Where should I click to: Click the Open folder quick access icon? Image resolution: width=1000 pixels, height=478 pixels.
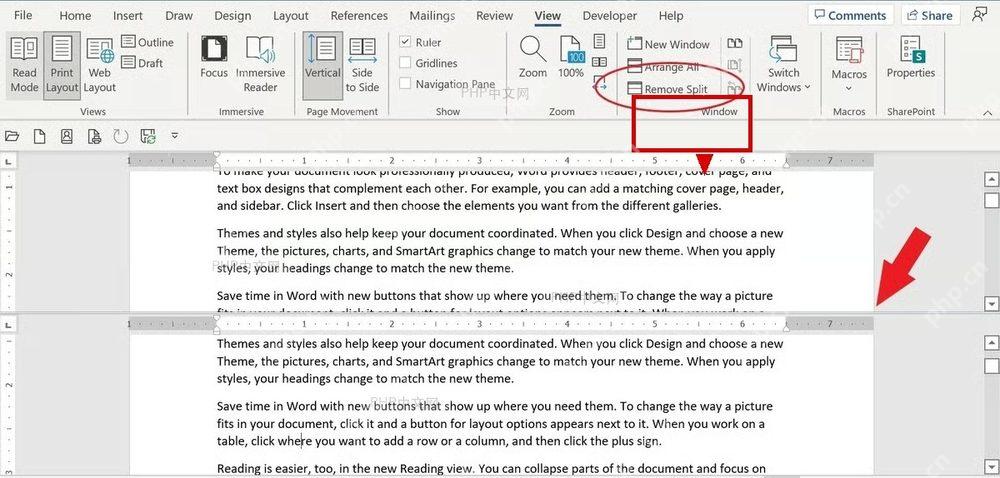click(12, 136)
